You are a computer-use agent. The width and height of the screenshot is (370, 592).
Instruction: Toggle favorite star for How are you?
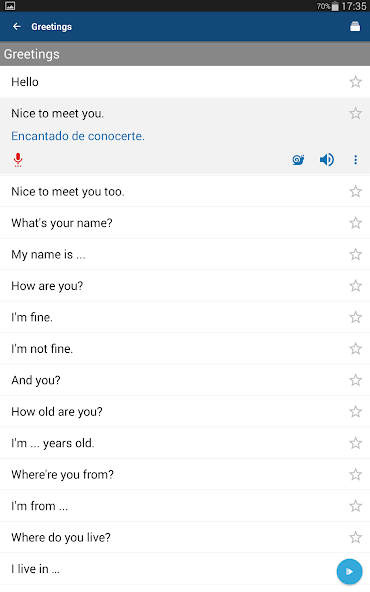tap(355, 286)
